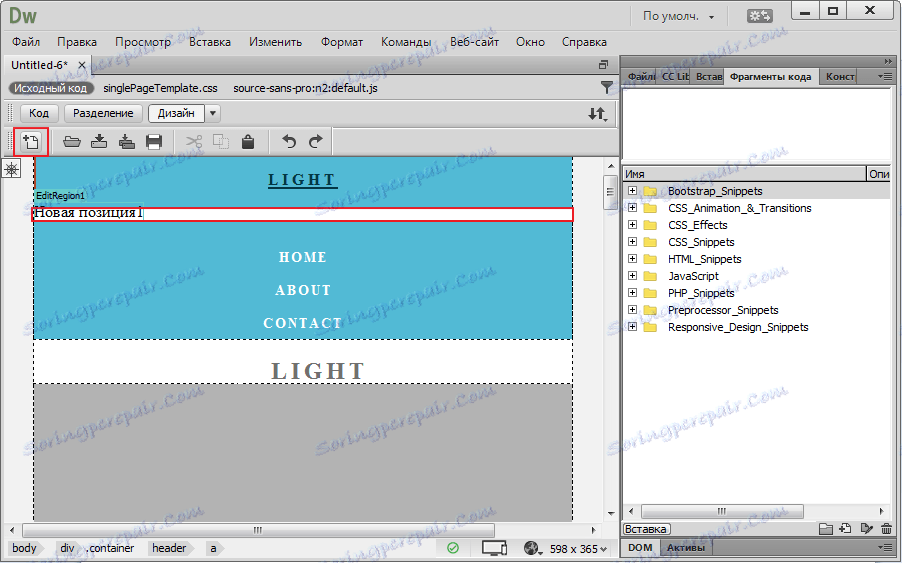Viewport: 902px width, 563px height.
Task: Click the Live View options icon beside the canvas
Action: [12, 169]
